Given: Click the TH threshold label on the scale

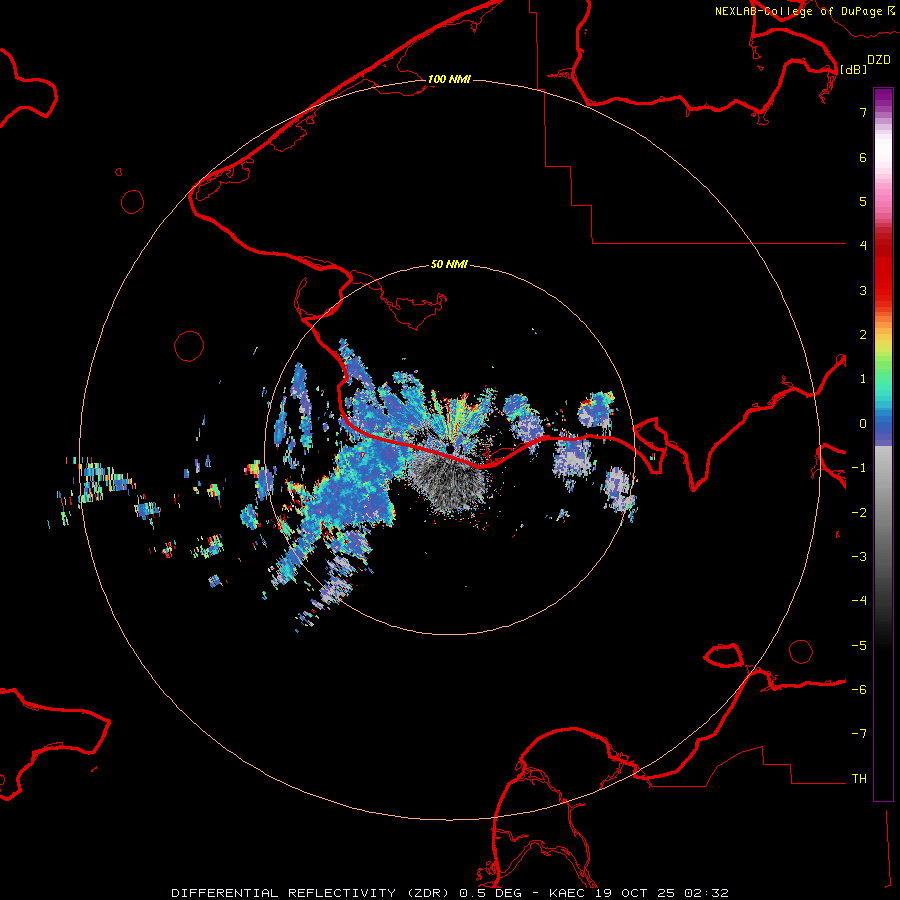Looking at the screenshot, I should pyautogui.click(x=859, y=779).
